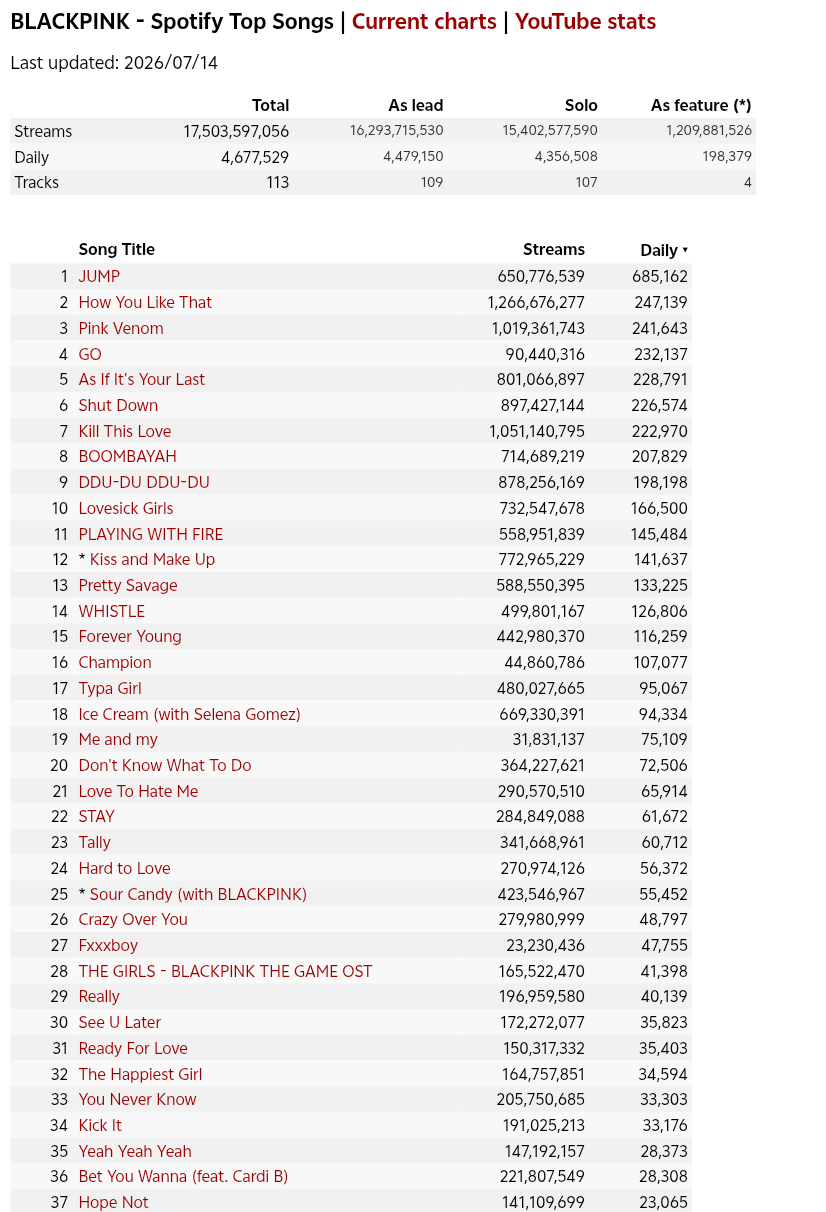Open Bet You Wanna (feat. Cardi B)
Screen dimensions: 826x1212
(183, 1177)
